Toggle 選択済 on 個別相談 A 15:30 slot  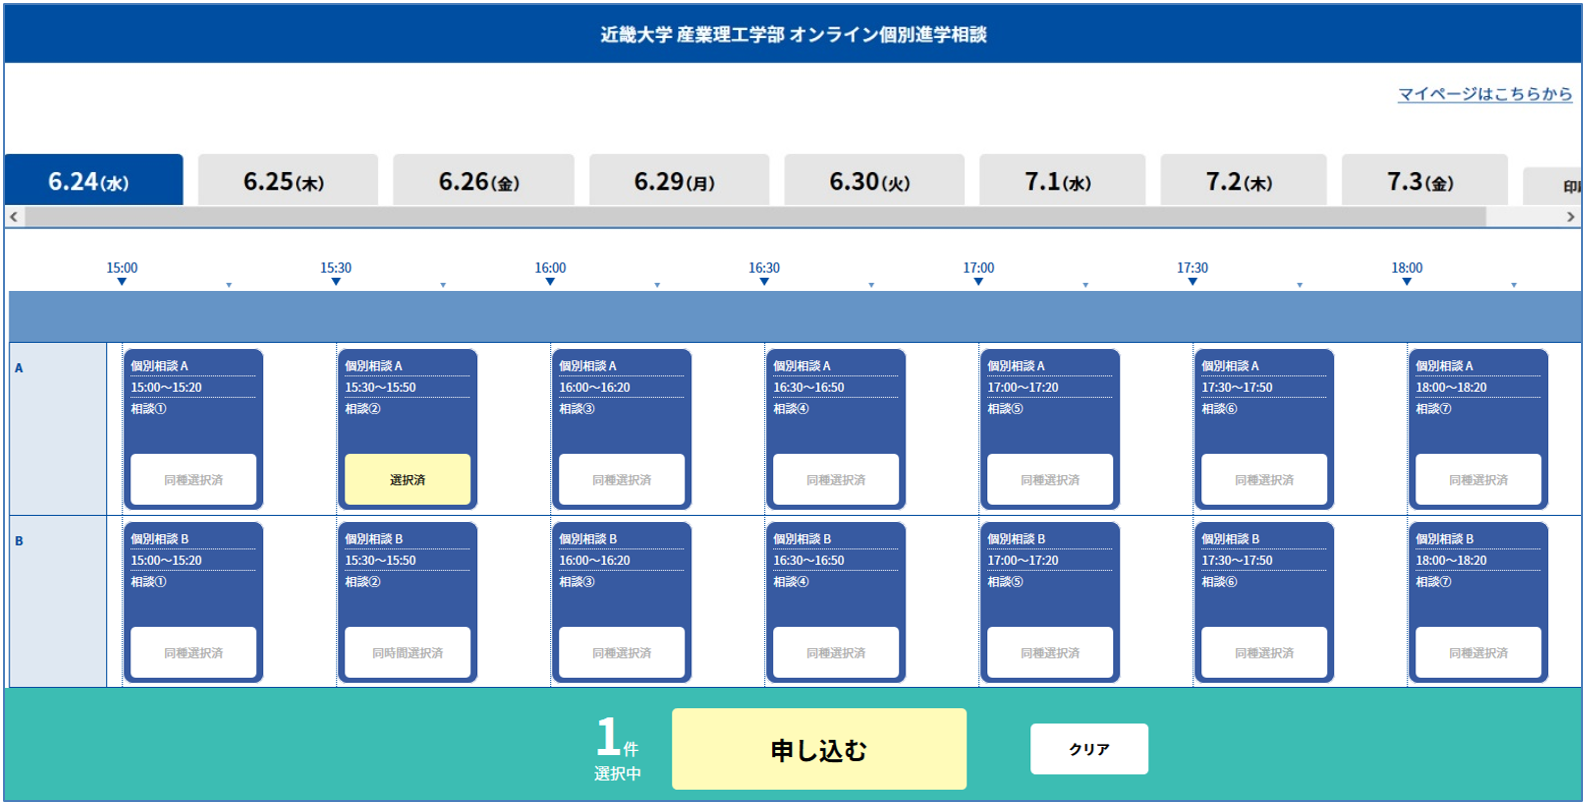point(407,480)
